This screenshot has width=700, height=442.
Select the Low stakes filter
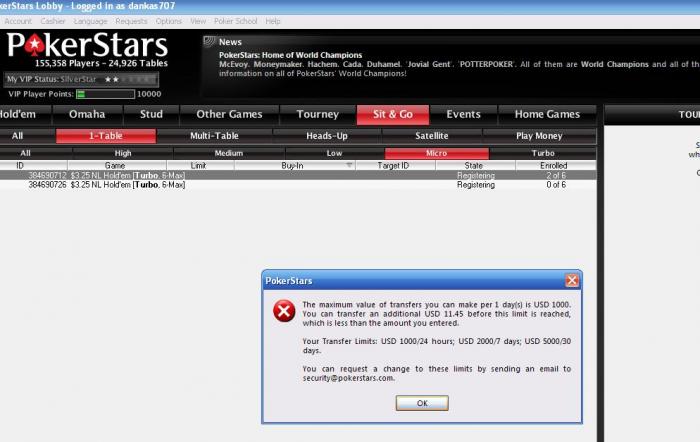click(334, 153)
